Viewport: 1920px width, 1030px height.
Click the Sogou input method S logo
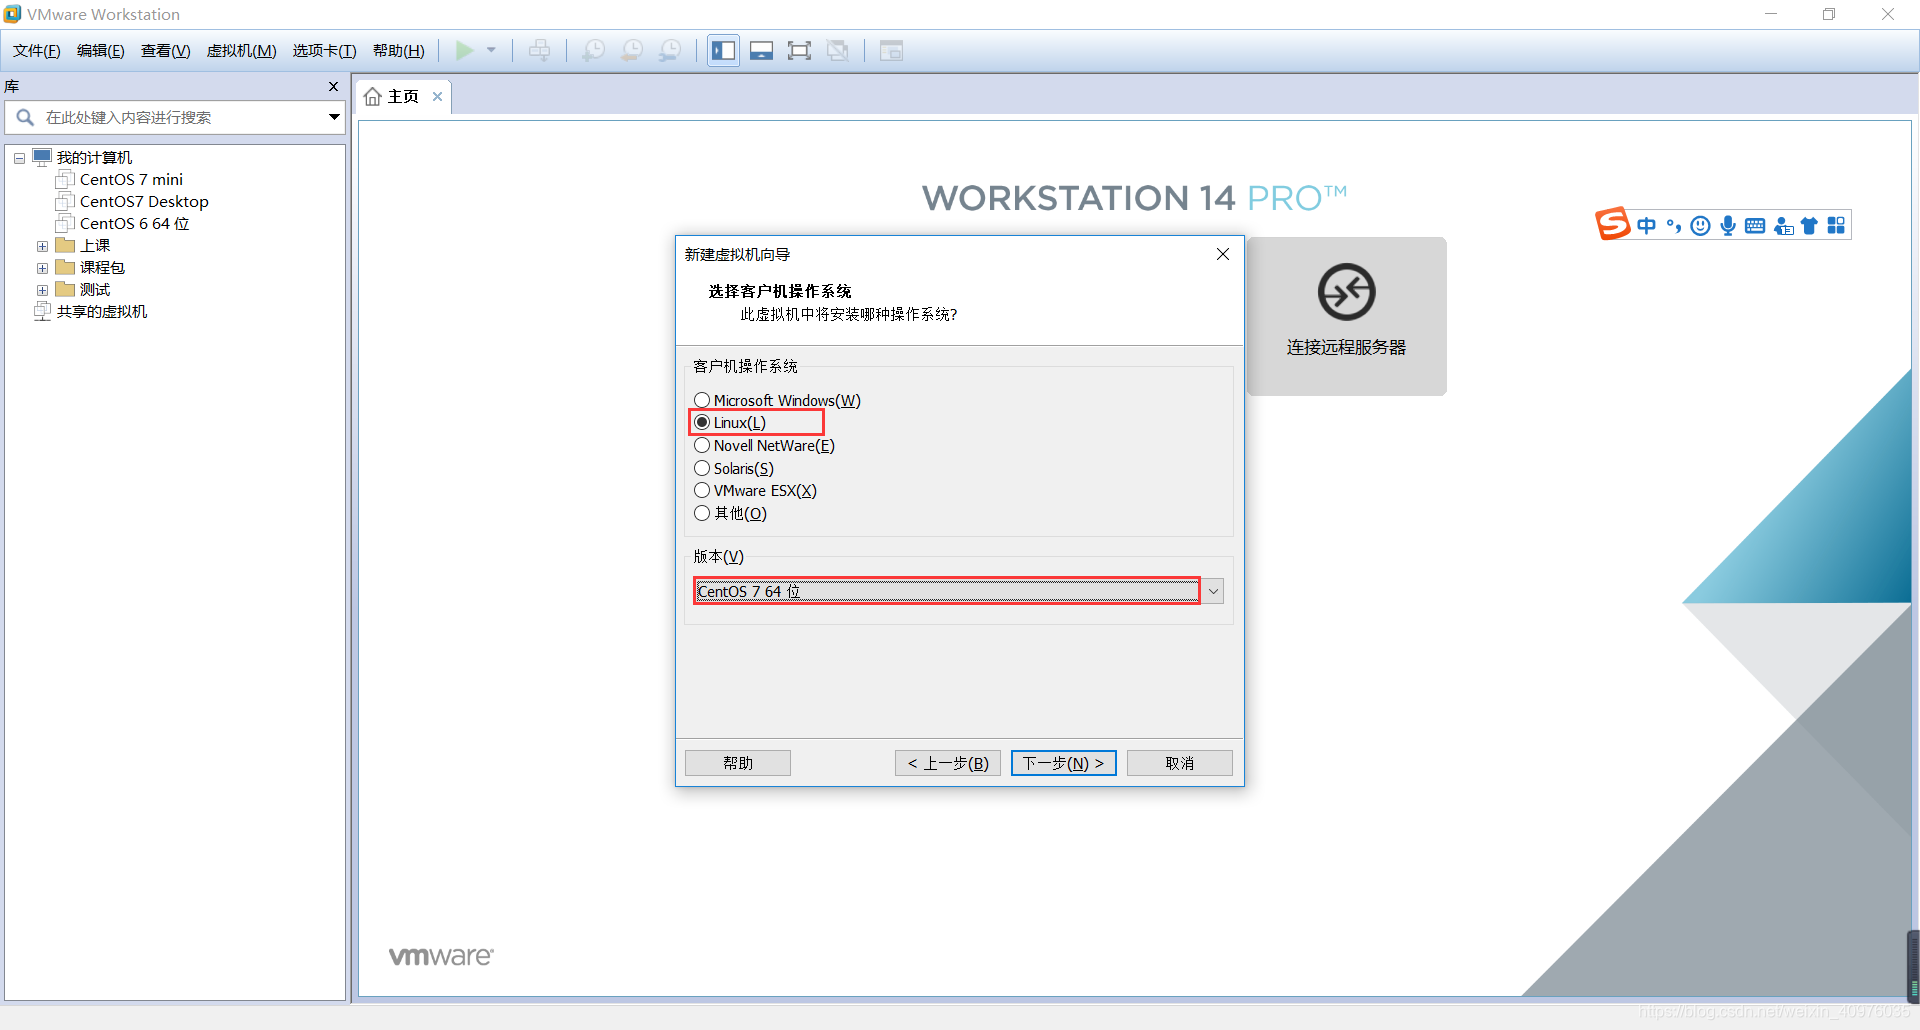(1612, 224)
